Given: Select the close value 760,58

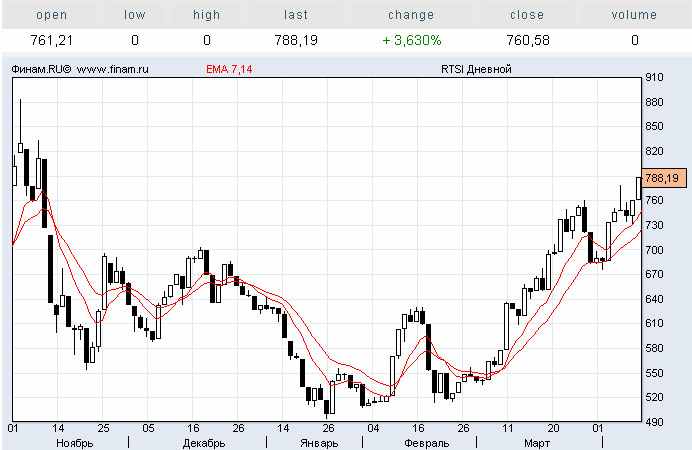Looking at the screenshot, I should tap(528, 41).
